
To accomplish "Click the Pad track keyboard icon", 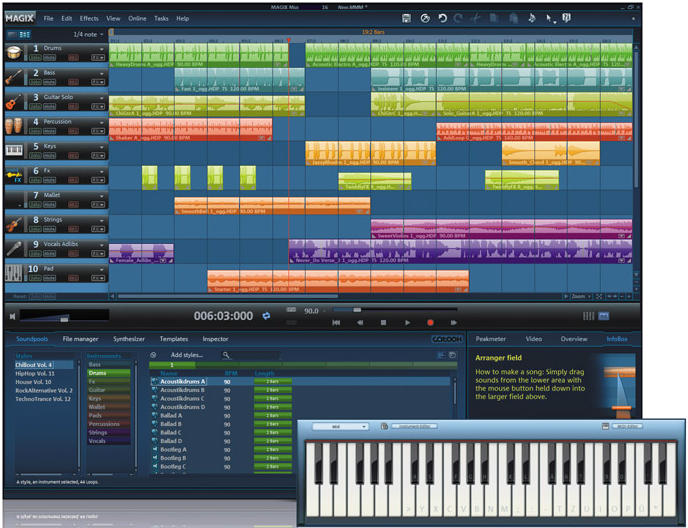I will 14,273.
